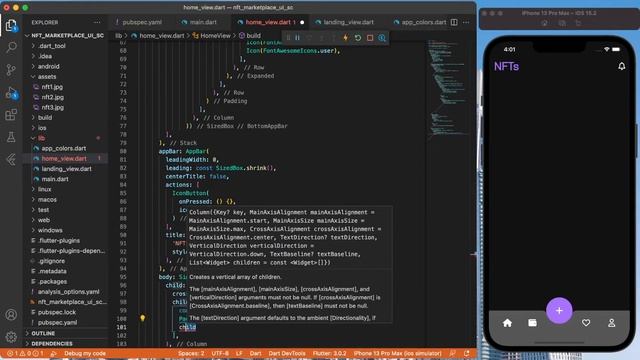Switch to the app_colors.dart tab
The width and height of the screenshot is (640, 360).
click(x=424, y=22)
